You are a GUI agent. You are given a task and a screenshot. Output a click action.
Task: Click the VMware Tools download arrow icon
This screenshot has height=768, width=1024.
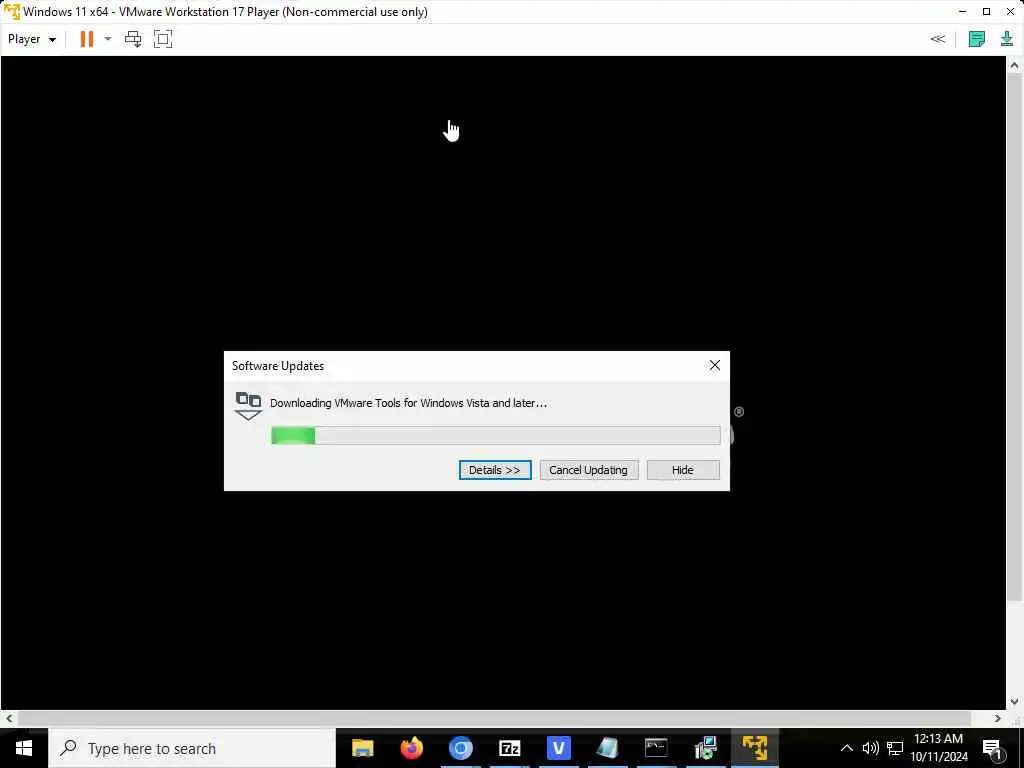coord(1006,39)
